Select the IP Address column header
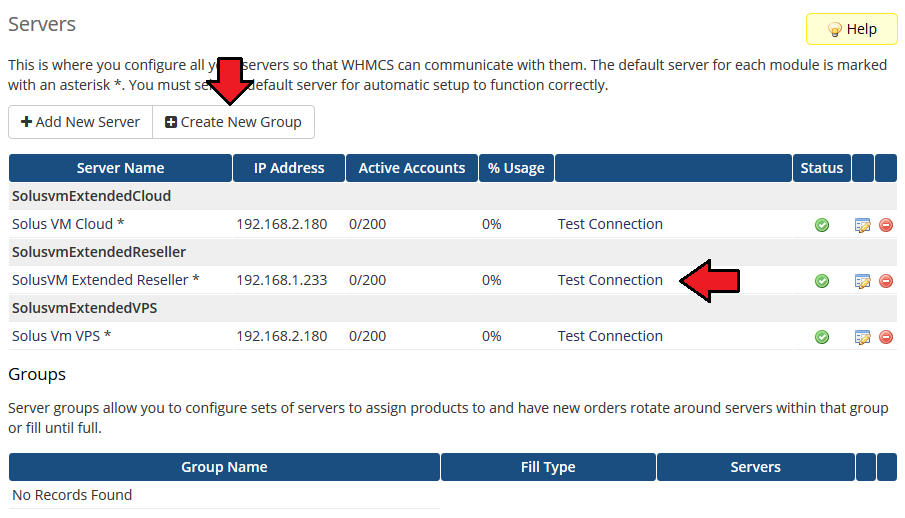 (289, 168)
